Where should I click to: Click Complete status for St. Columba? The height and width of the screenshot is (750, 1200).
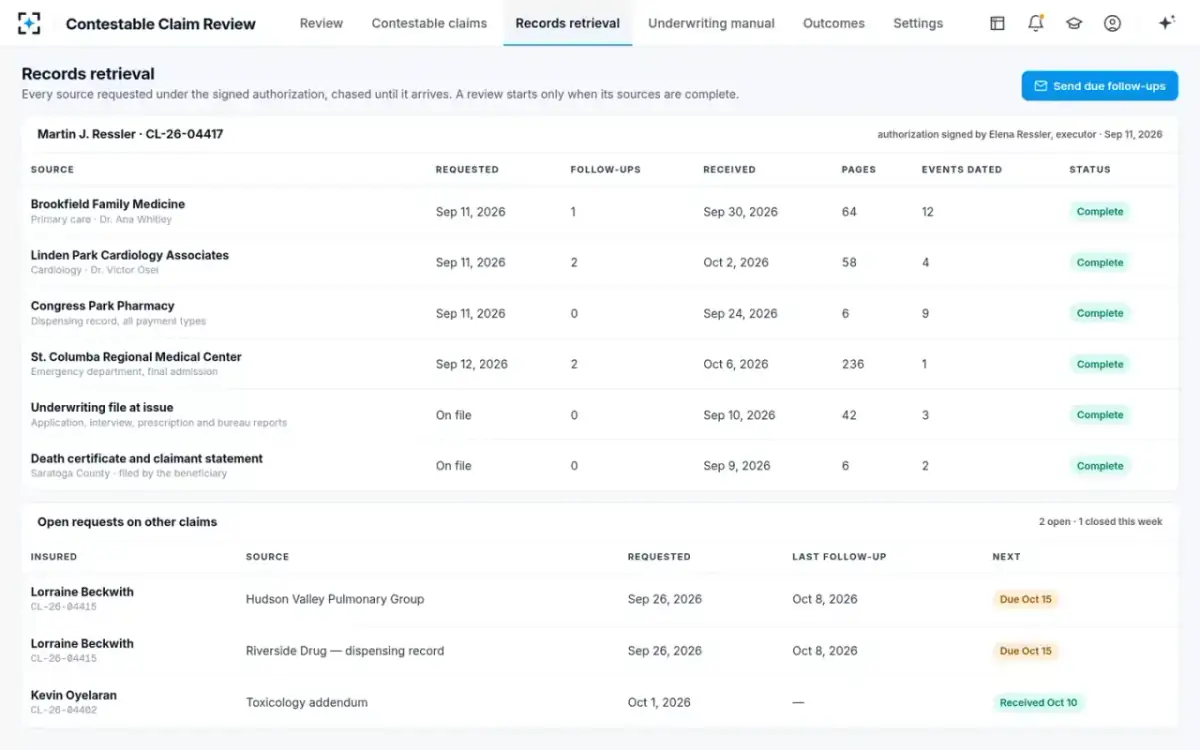(1100, 364)
